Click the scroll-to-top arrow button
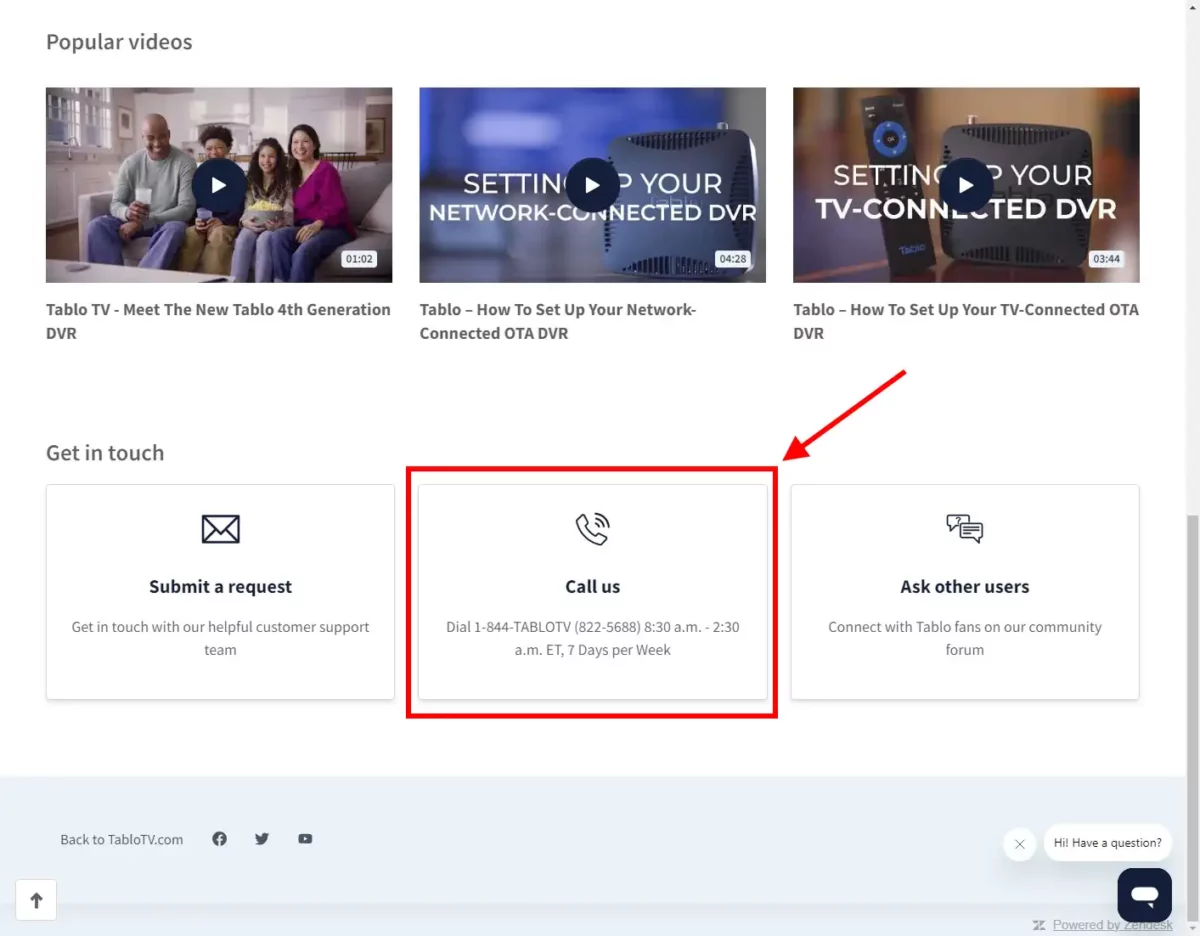 coord(36,900)
